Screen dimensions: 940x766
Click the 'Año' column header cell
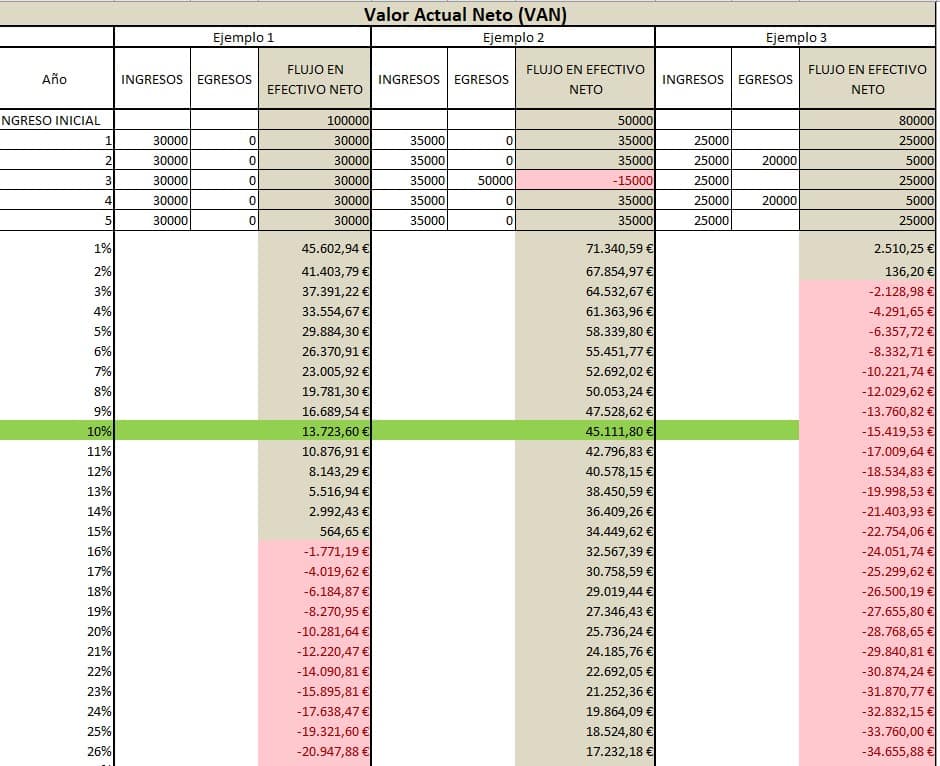[56, 79]
